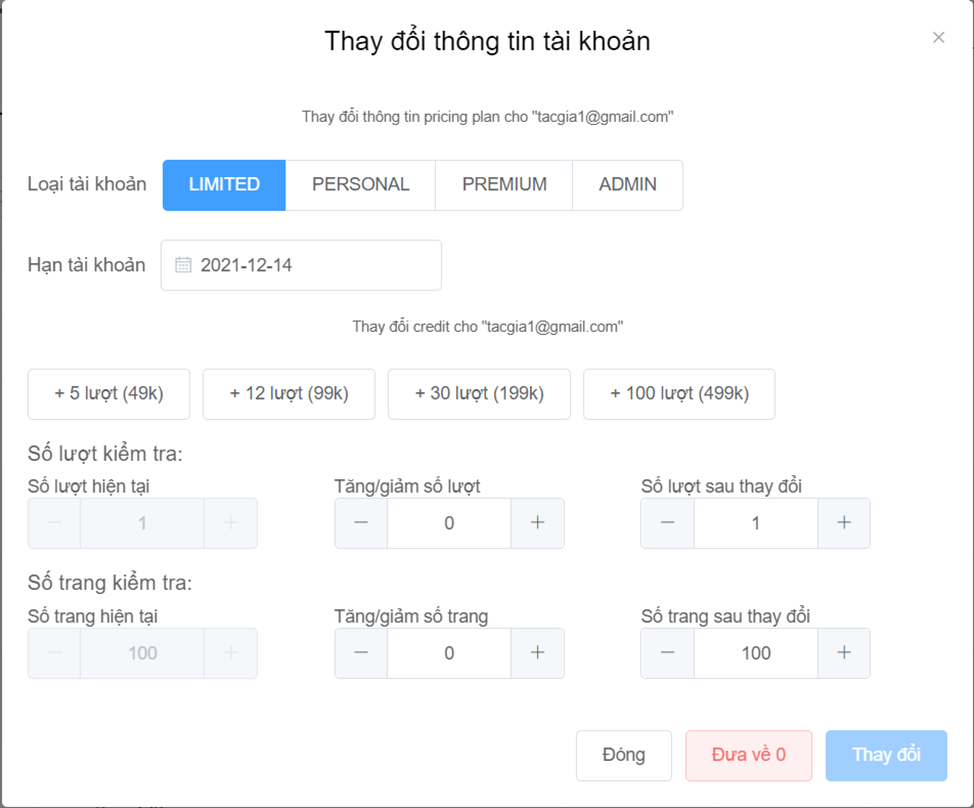Add the + 5 lượt (49k) package

point(109,394)
